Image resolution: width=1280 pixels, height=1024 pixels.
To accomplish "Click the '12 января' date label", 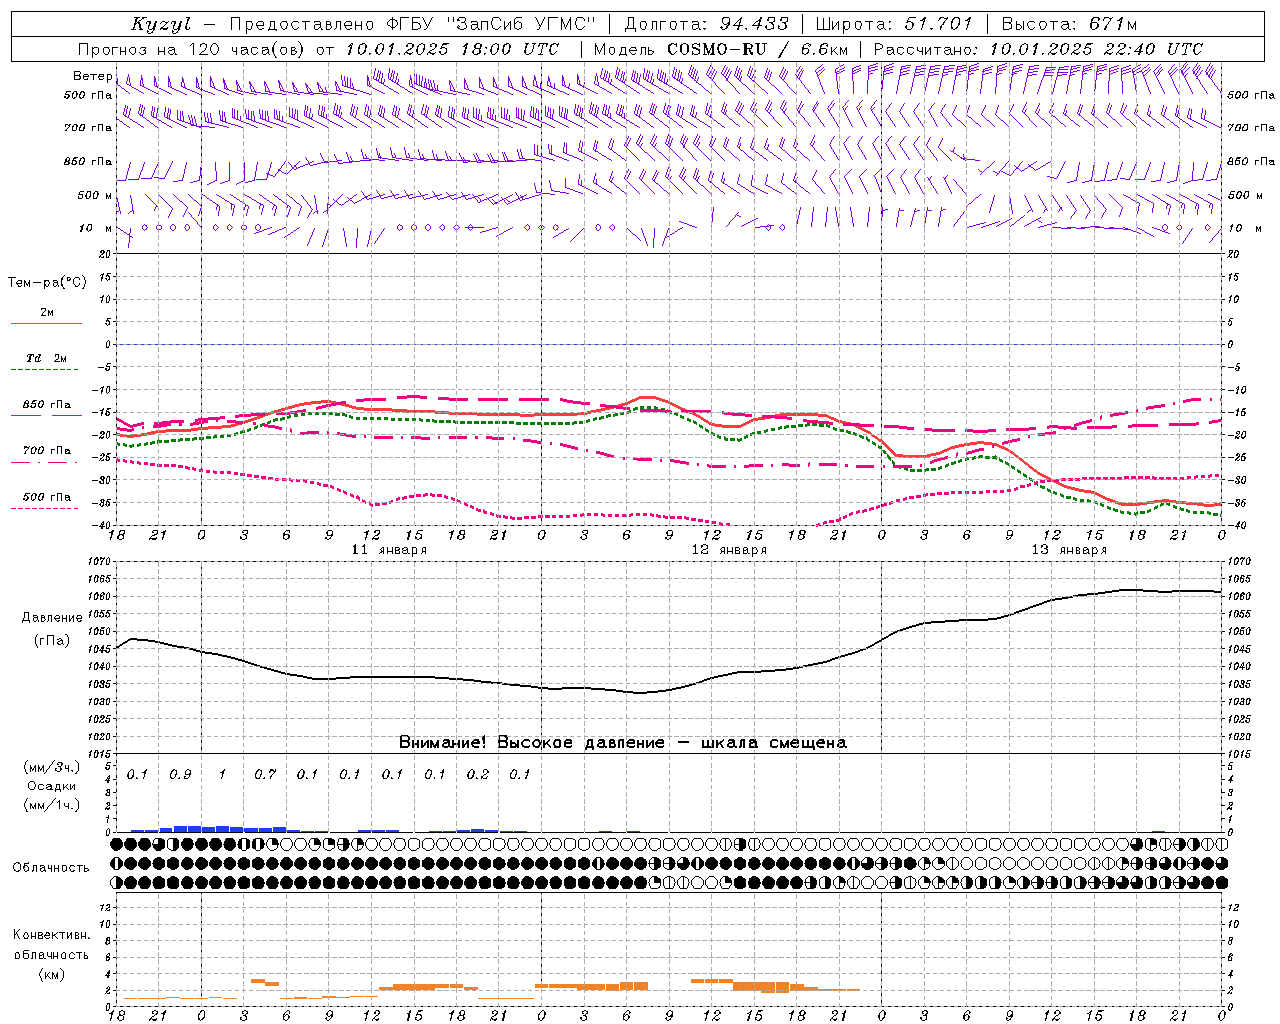I will [x=729, y=550].
